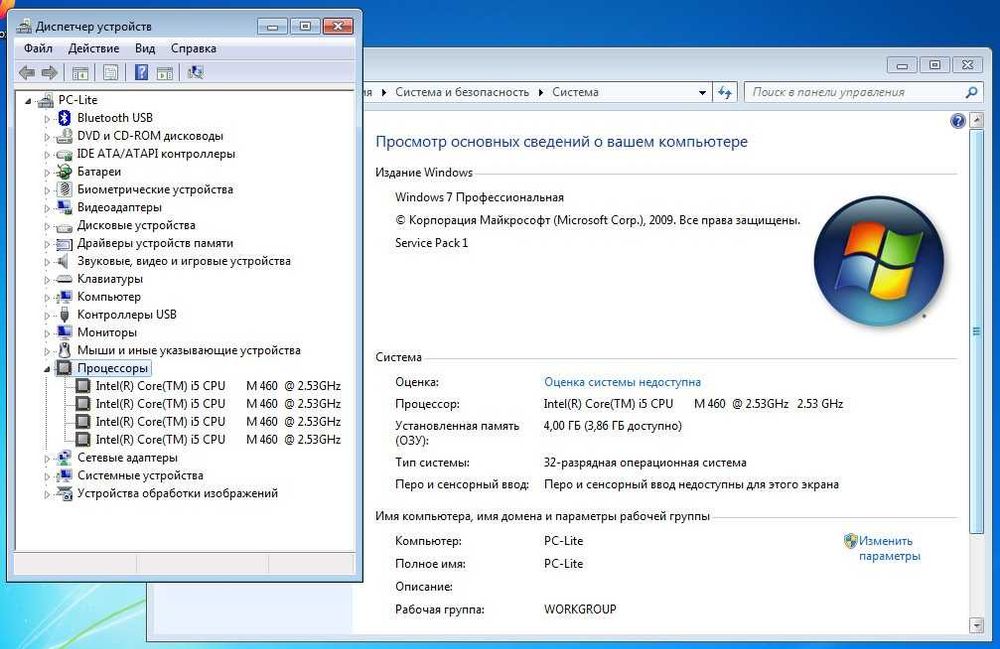Click the Изменить параметры link
Image resolution: width=1000 pixels, height=649 pixels.
tap(889, 548)
